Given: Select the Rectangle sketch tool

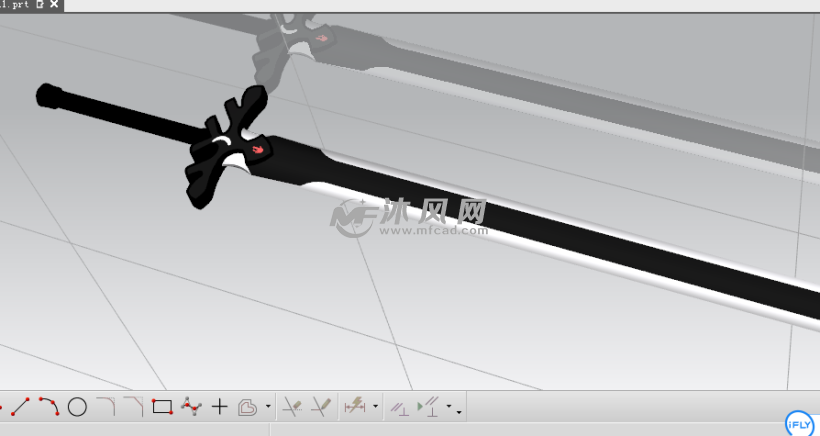Looking at the screenshot, I should 162,407.
